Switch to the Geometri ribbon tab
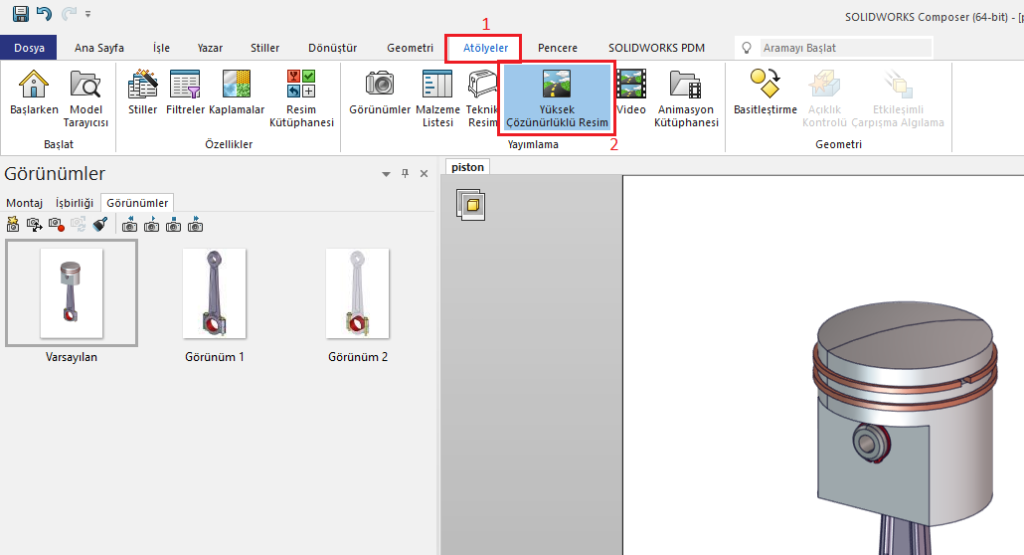The height and width of the screenshot is (555, 1024). [410, 48]
